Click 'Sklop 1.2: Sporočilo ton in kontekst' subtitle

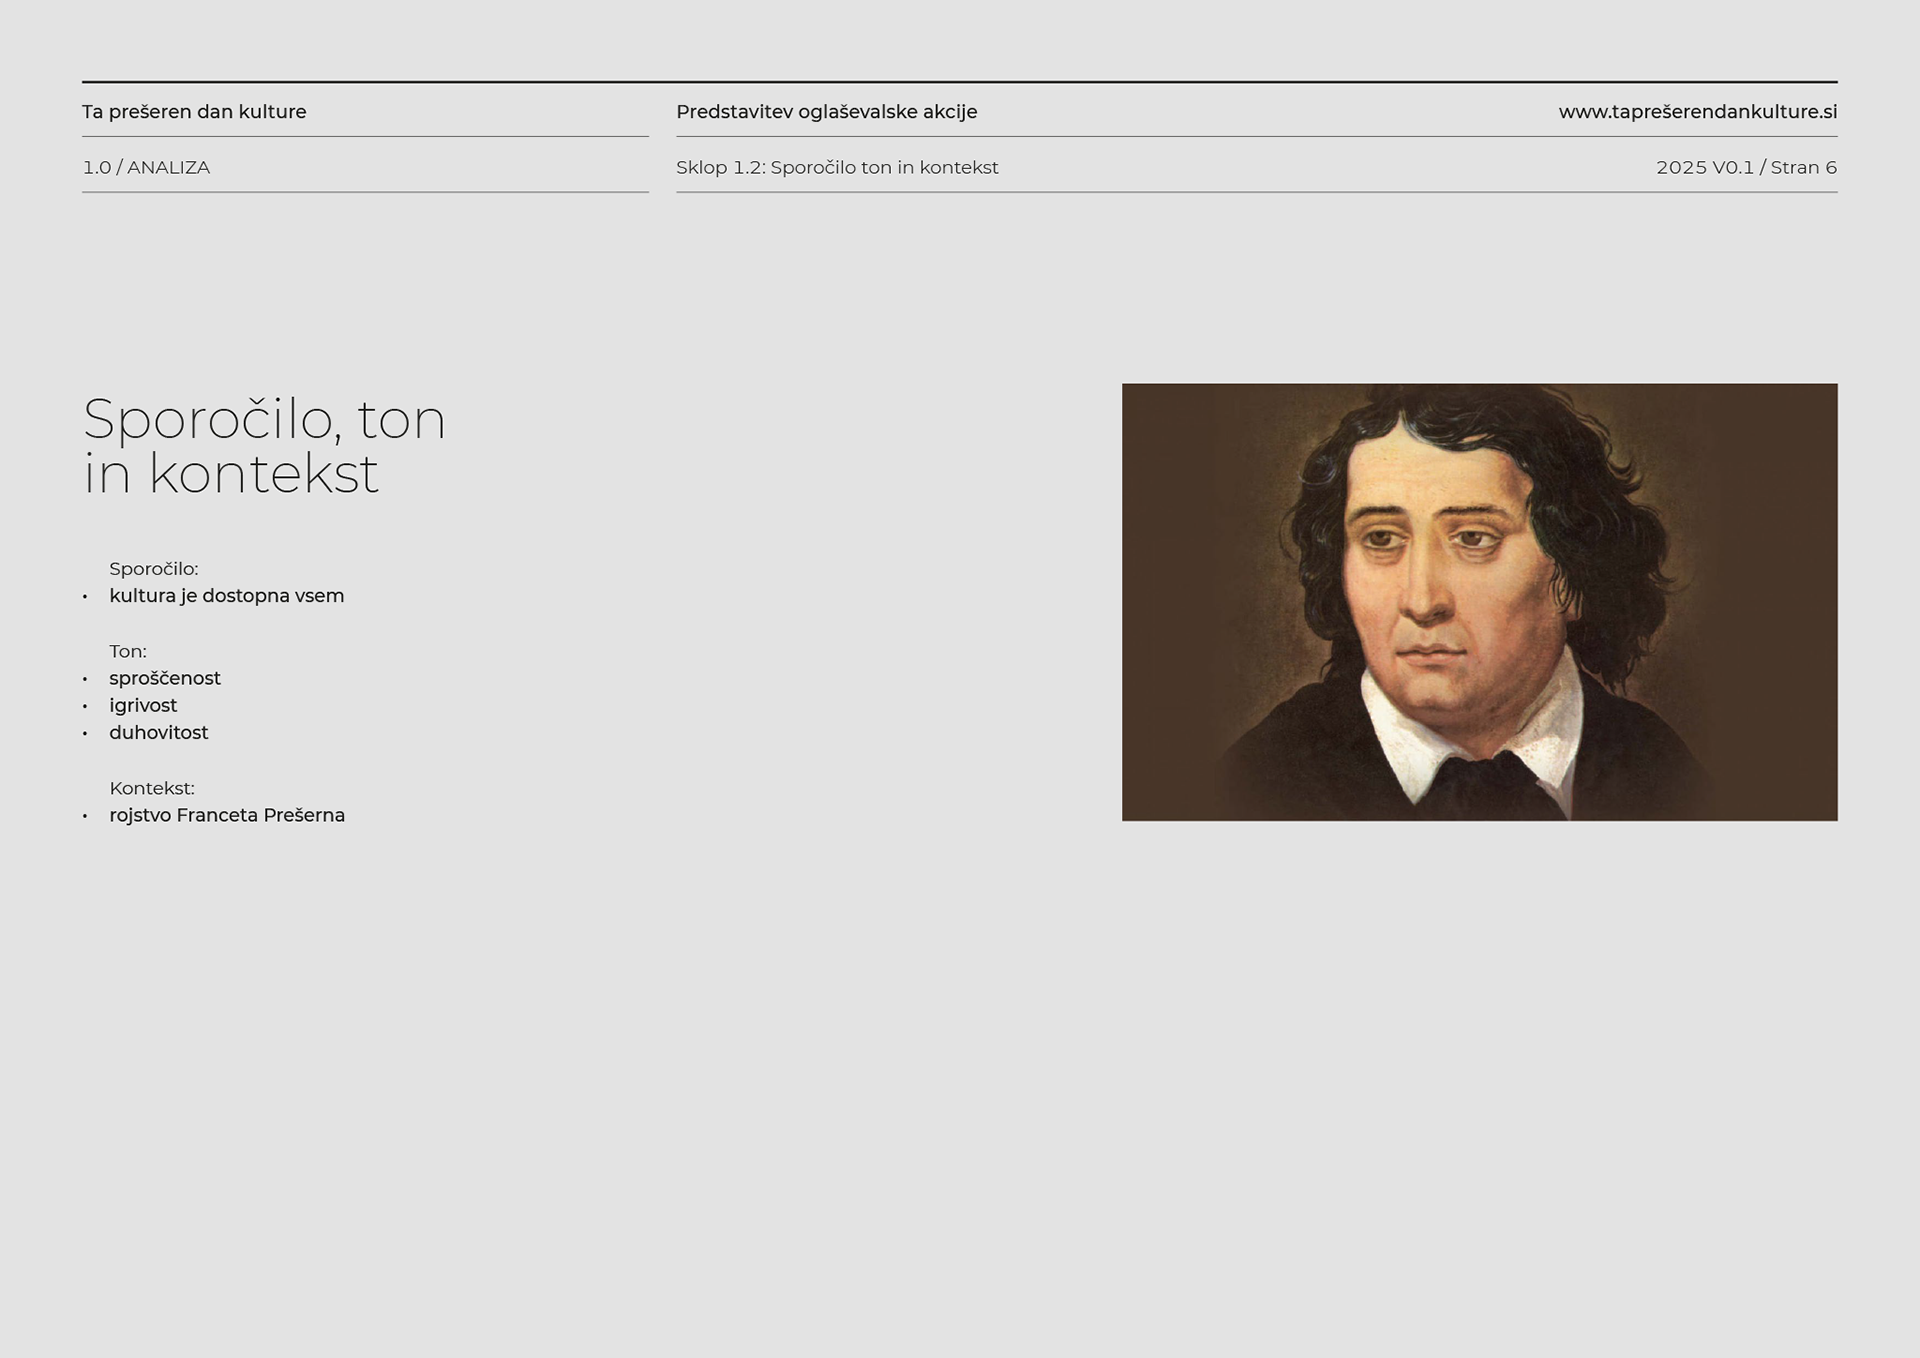(837, 168)
